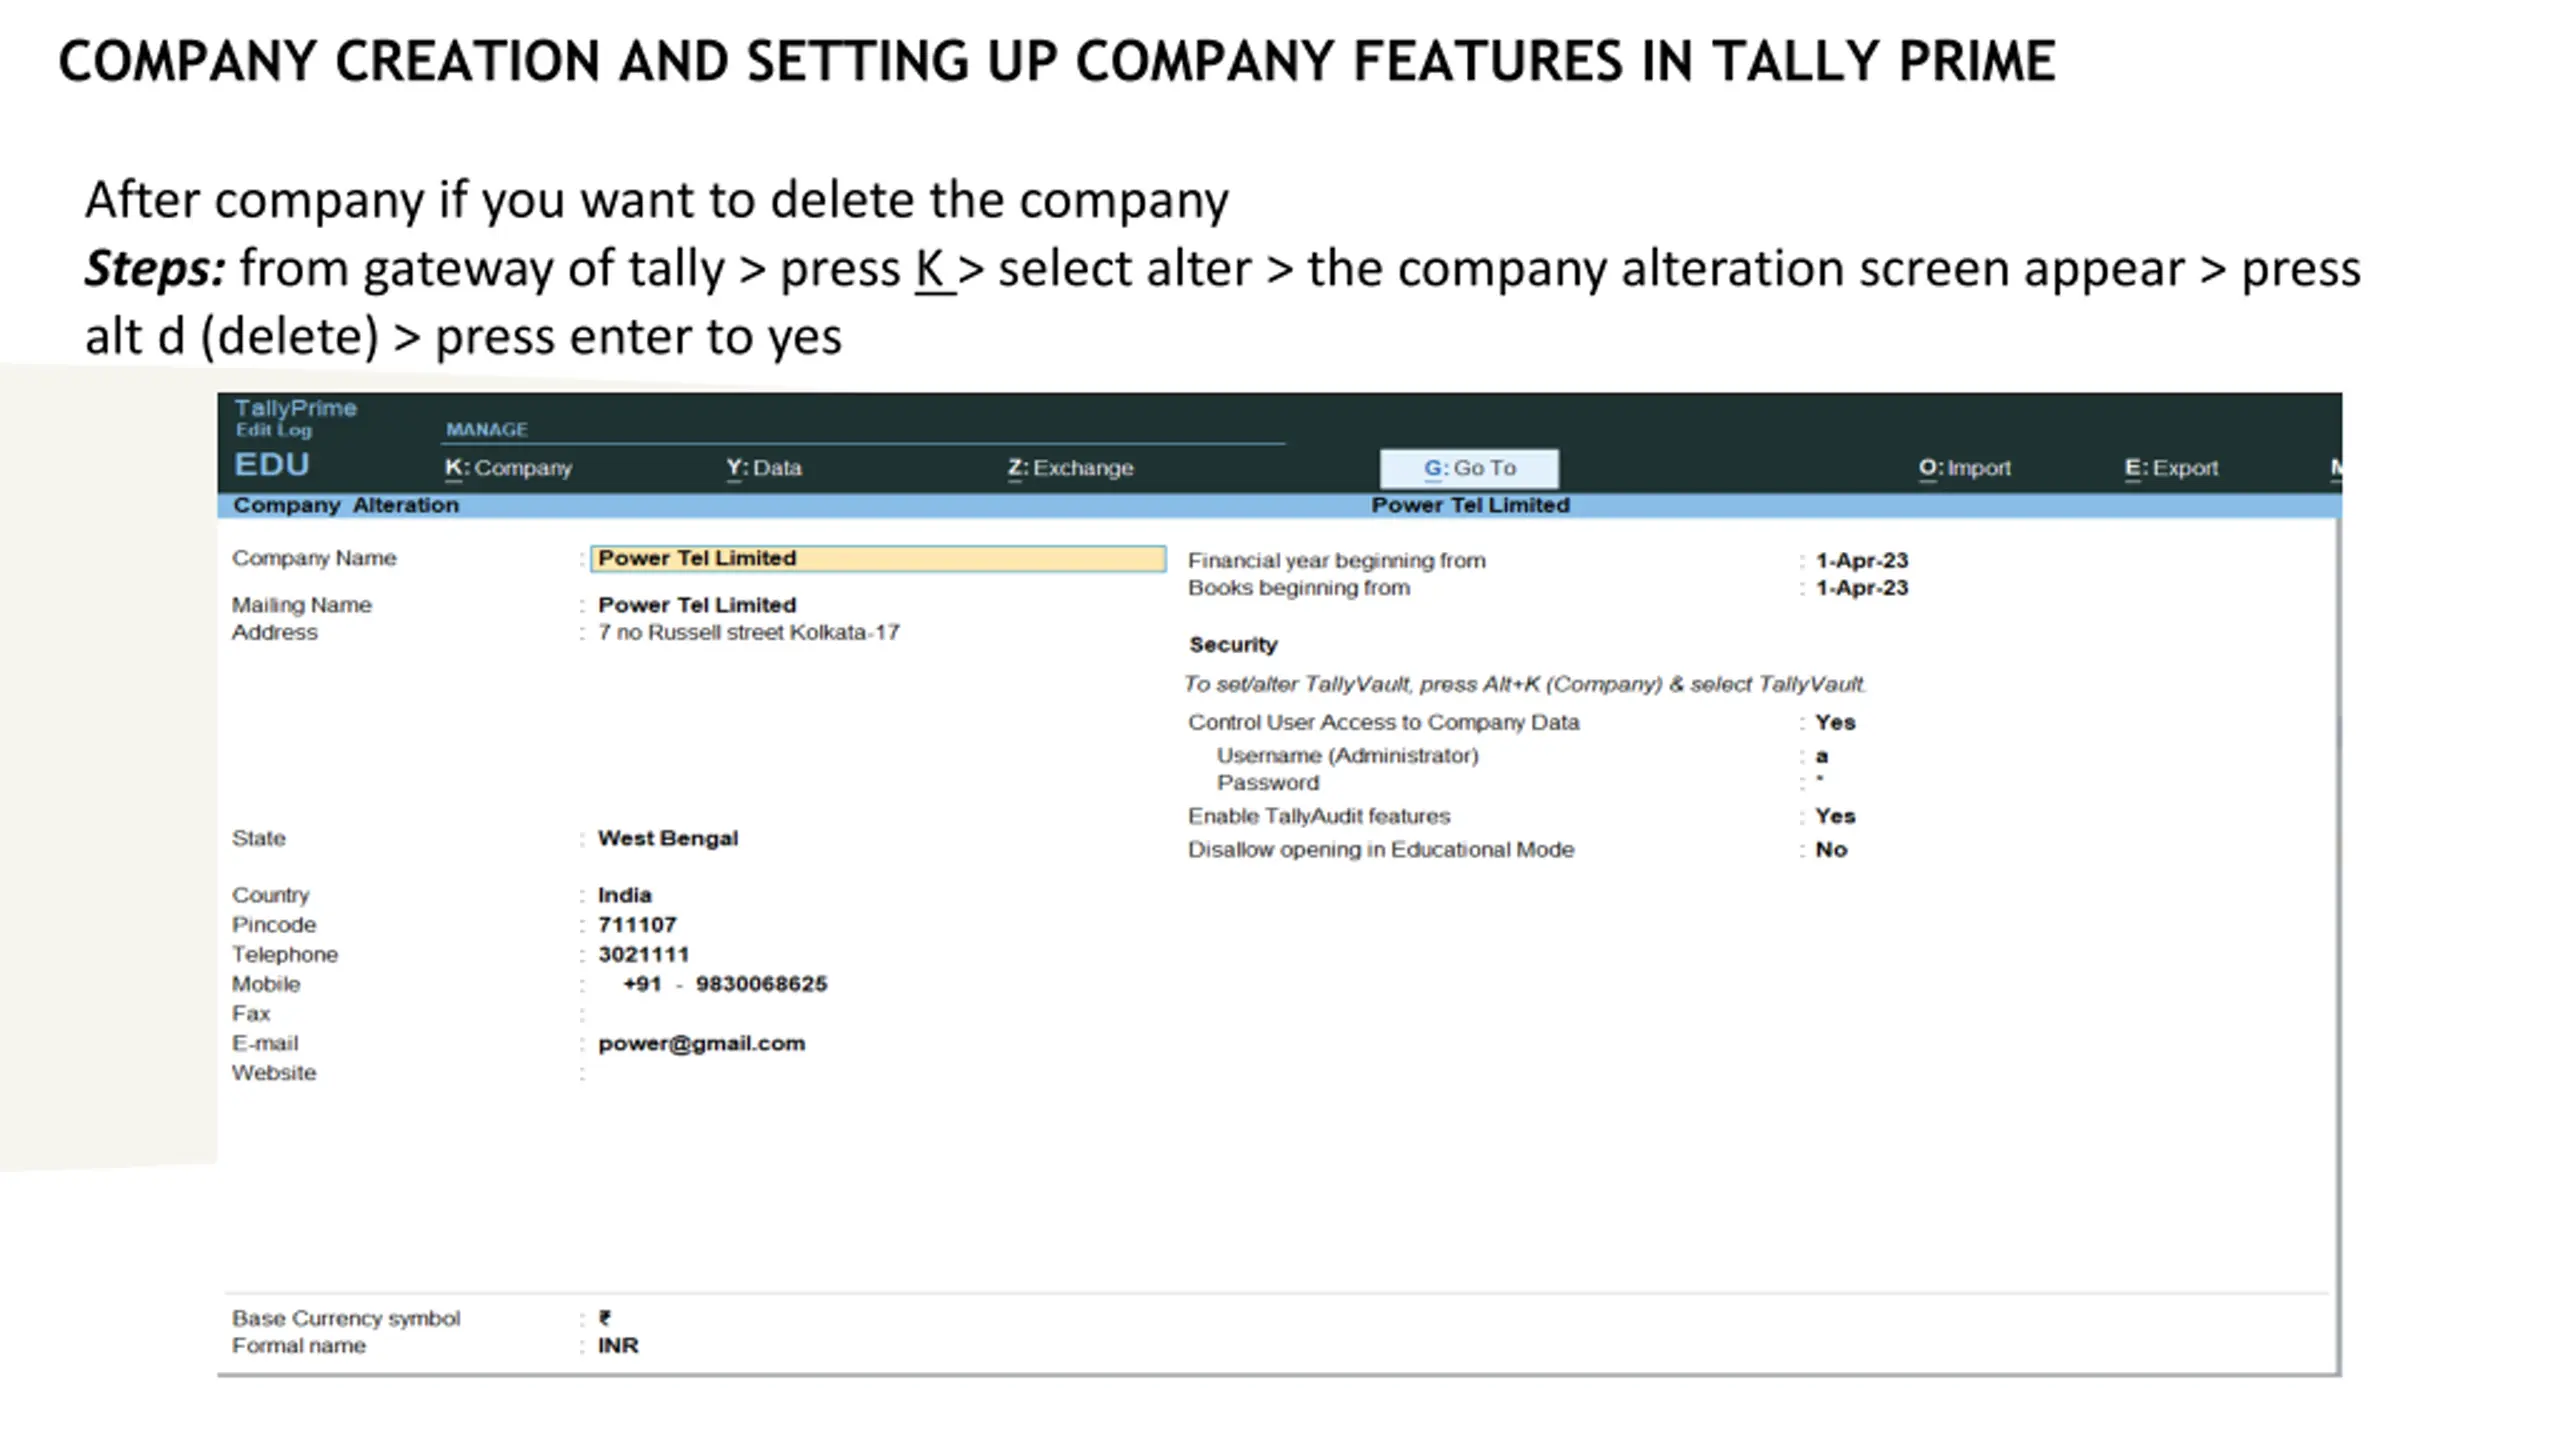Toggle Control User Access to Company Data

coord(1835,722)
